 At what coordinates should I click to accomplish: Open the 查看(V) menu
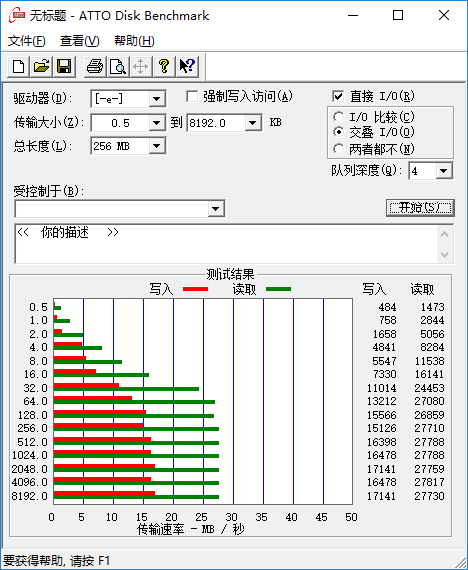point(80,41)
